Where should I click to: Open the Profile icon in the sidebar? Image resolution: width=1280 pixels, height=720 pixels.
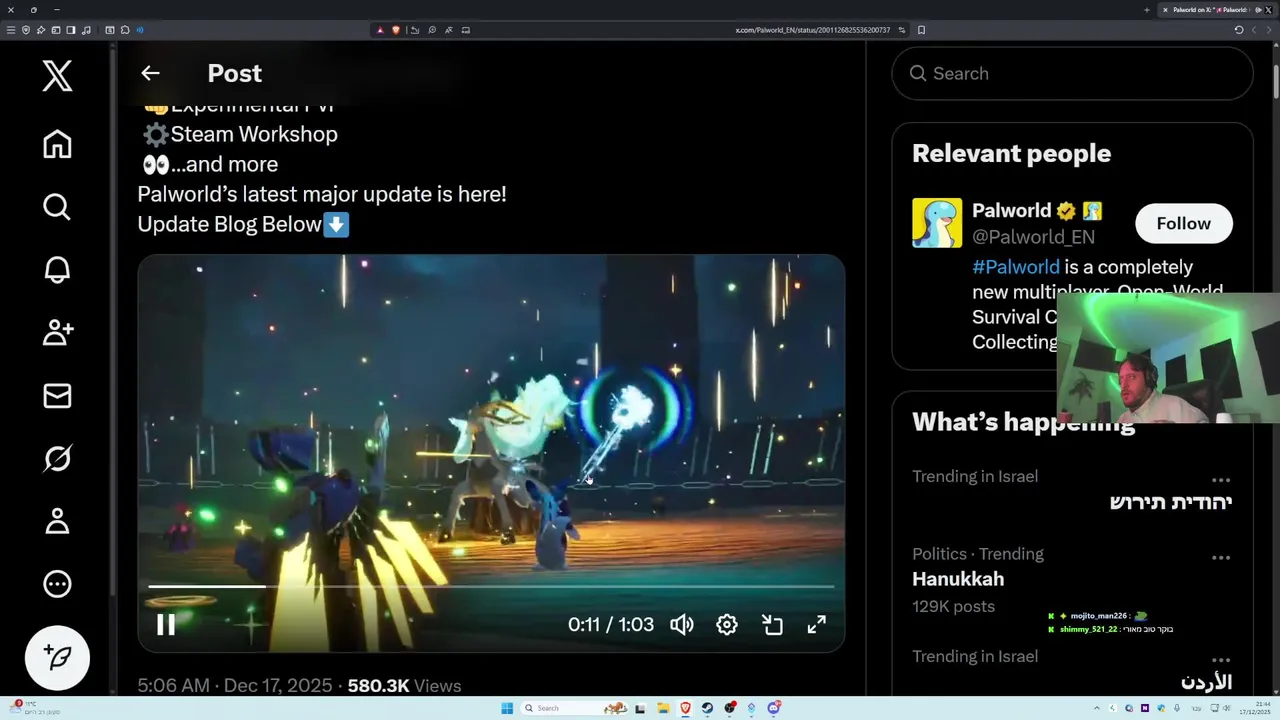tap(57, 521)
